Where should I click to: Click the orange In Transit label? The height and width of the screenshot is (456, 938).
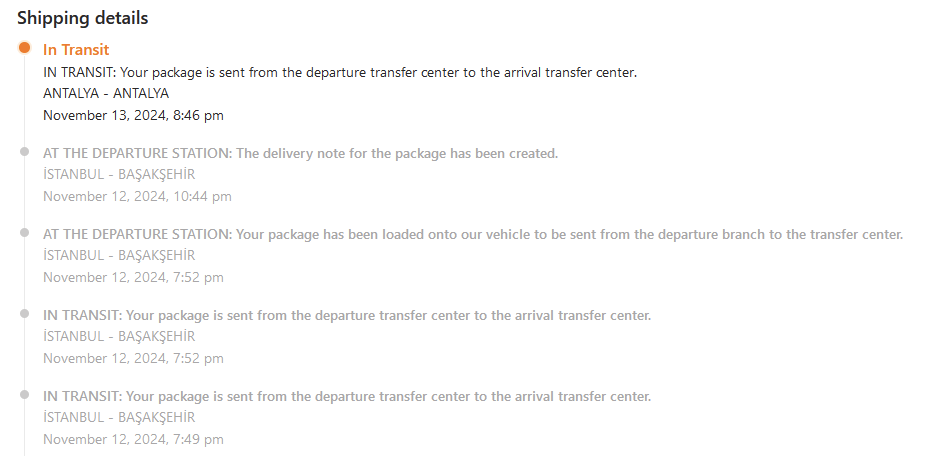(x=76, y=49)
